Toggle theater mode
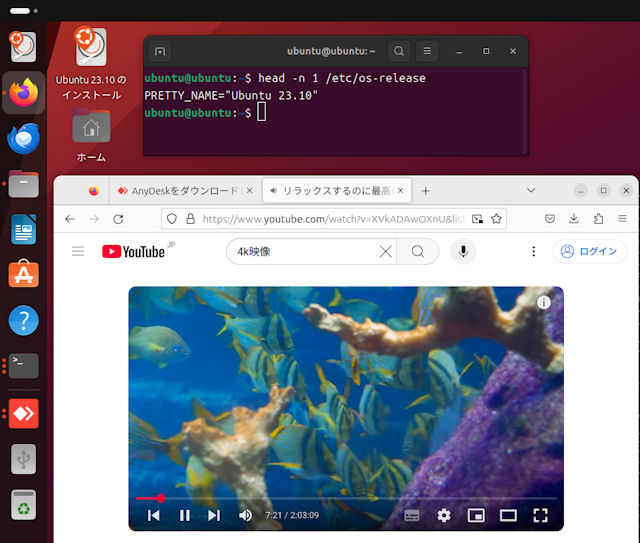Image resolution: width=640 pixels, height=543 pixels. (x=508, y=516)
